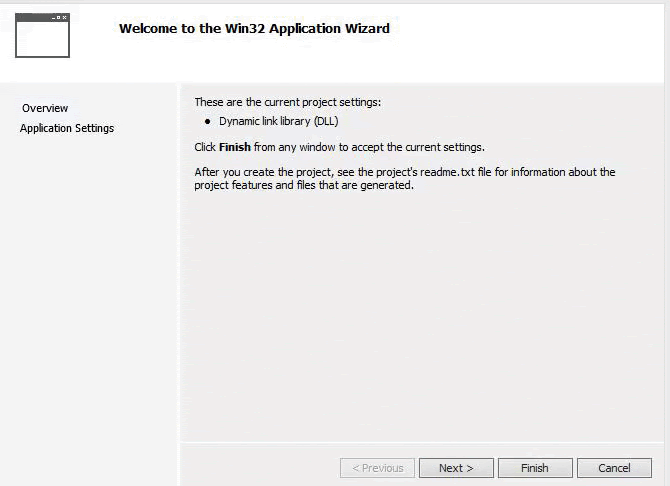
Task: Click the wizard title 'Welcome to the Win32 Application Wizard'
Action: point(254,29)
